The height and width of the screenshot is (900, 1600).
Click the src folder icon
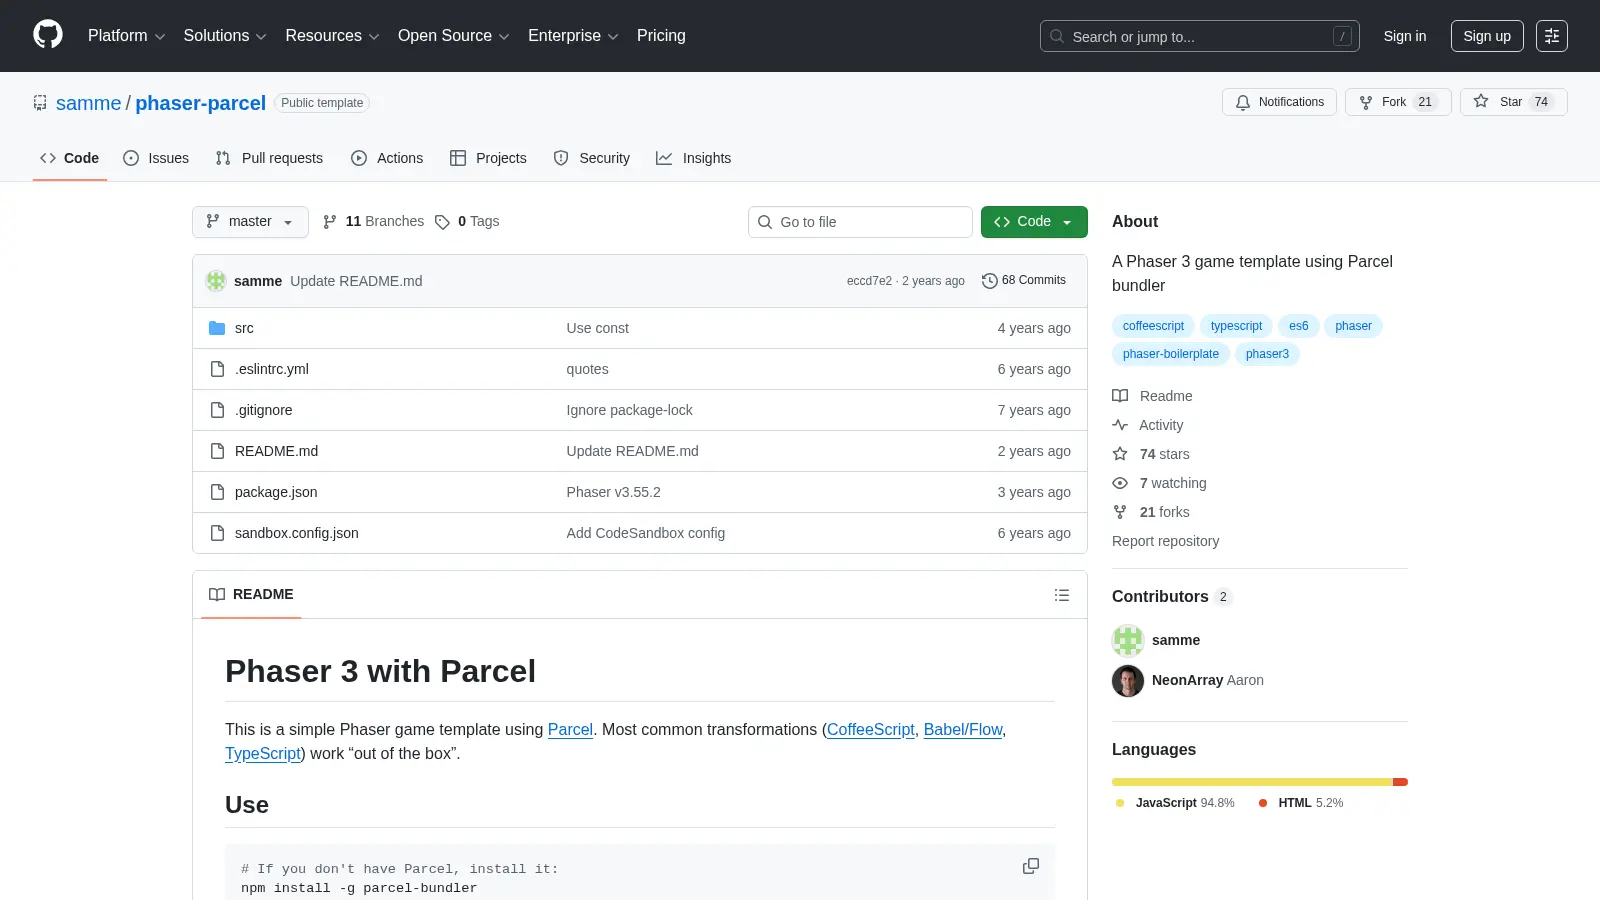217,328
